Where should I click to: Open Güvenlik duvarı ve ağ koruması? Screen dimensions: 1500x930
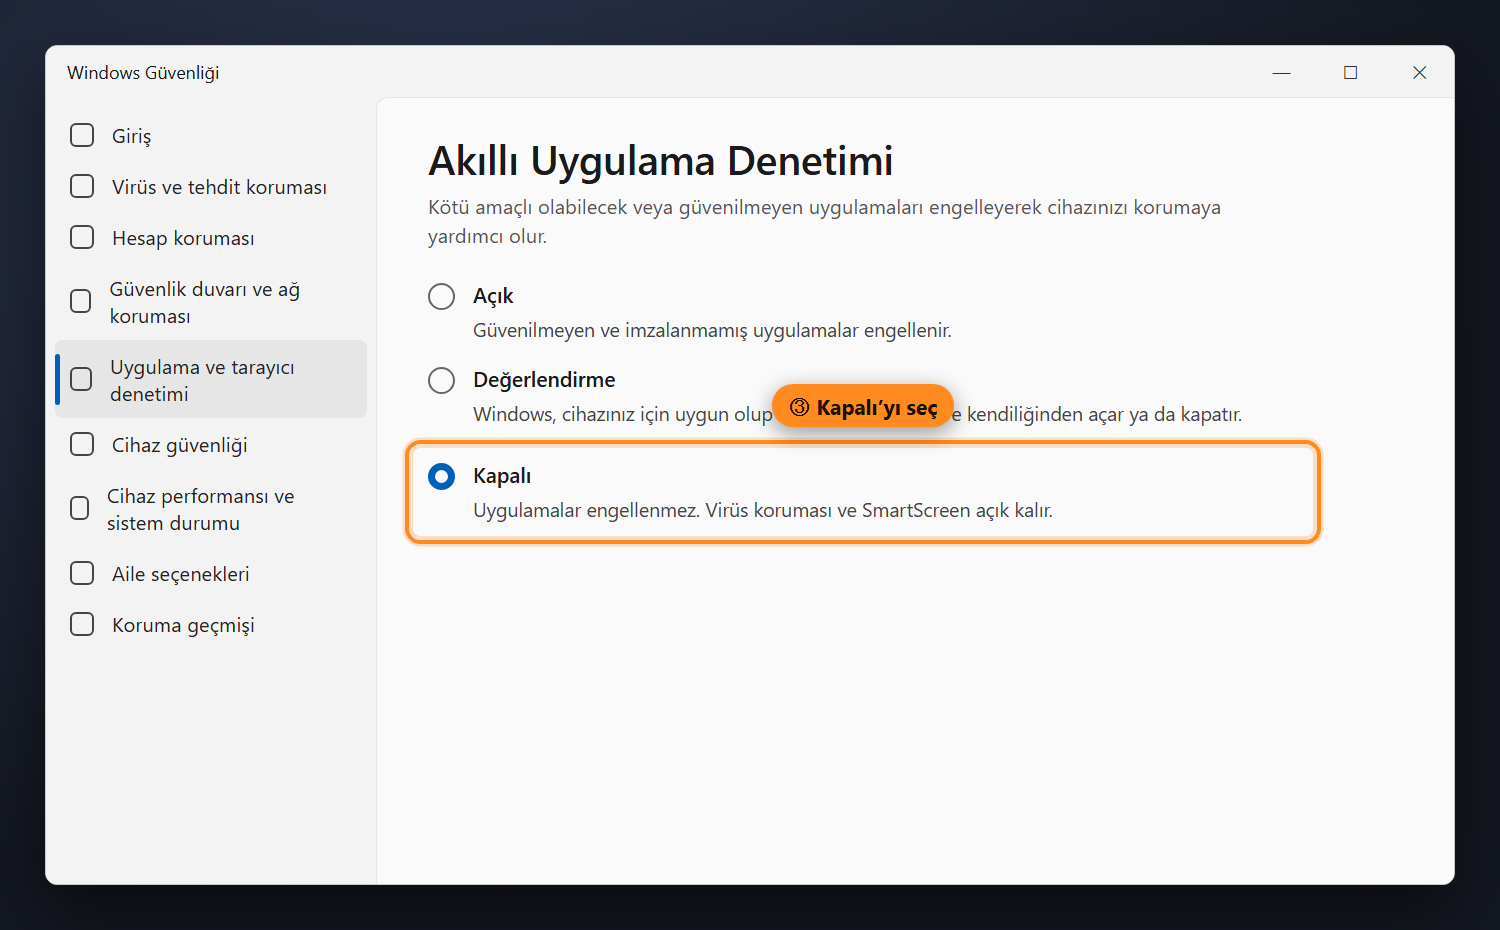tap(211, 302)
